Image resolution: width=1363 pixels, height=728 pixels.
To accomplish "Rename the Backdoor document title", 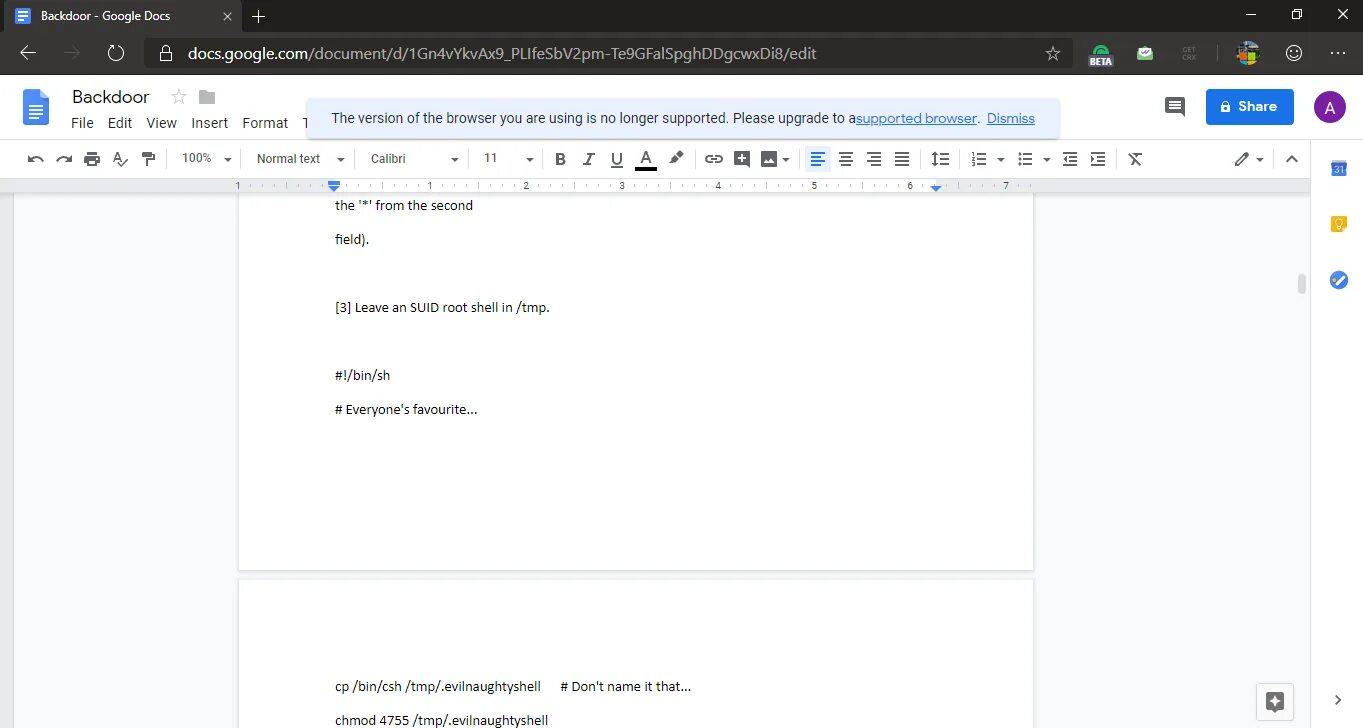I will click(x=110, y=97).
